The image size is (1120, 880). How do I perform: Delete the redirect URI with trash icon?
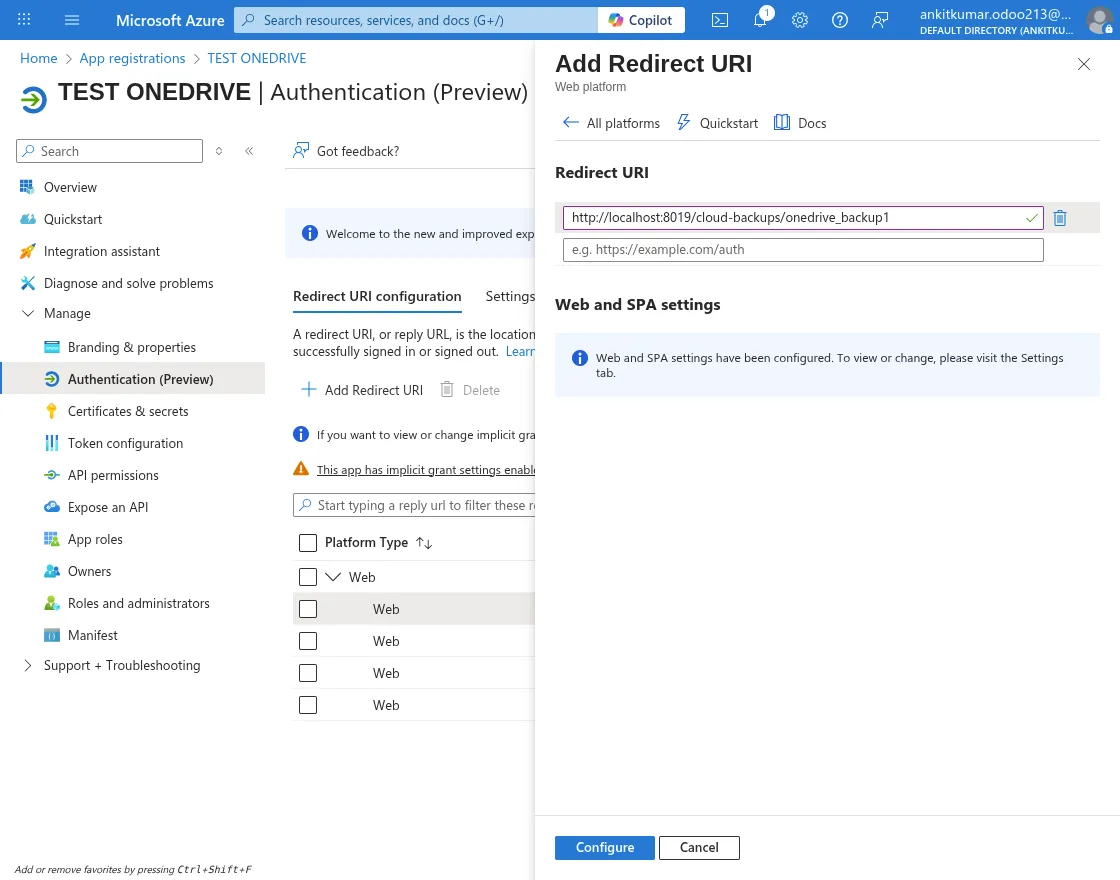point(1060,218)
